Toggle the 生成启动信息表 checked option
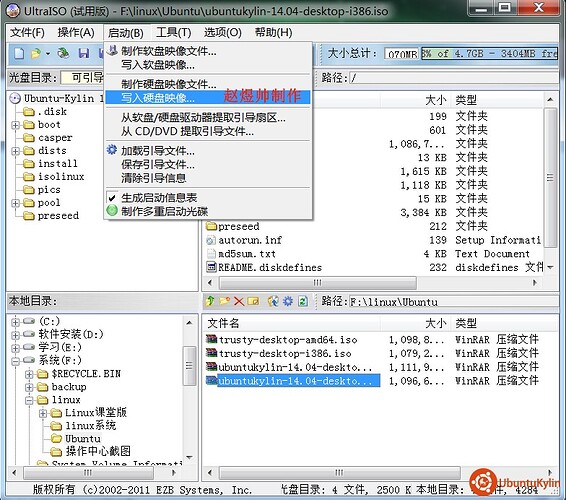566x500 pixels. pyautogui.click(x=159, y=198)
